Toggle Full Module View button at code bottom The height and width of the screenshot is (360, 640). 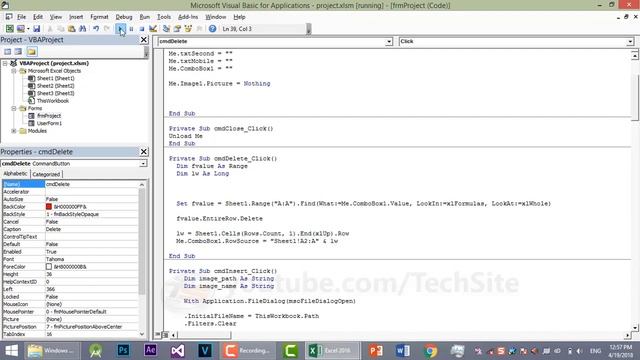[165, 335]
